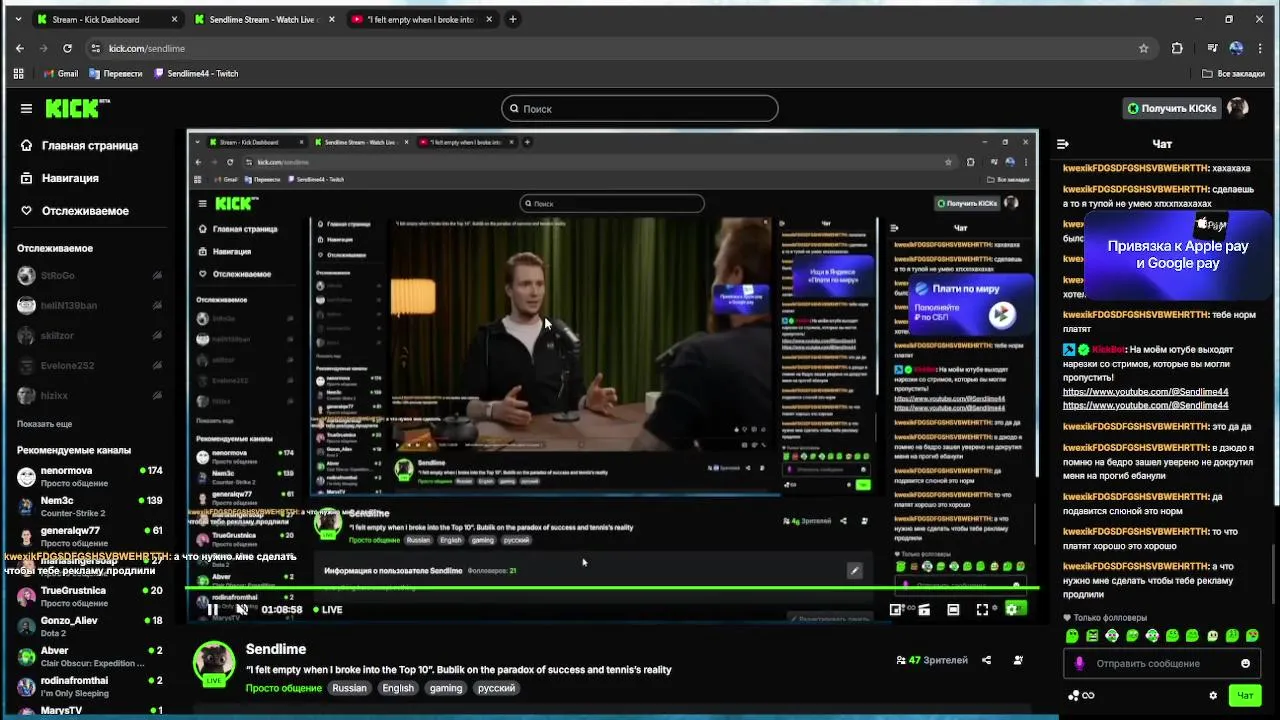Click the KICK logo
This screenshot has height=720, width=1280.
[77, 108]
